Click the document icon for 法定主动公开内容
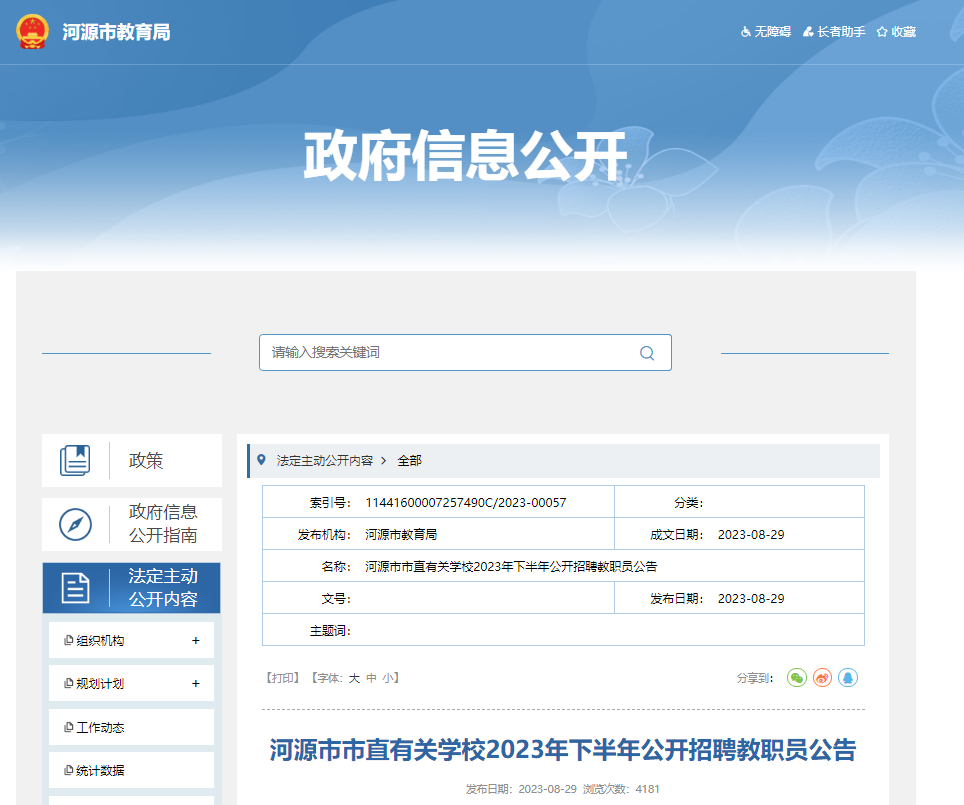 pos(75,588)
